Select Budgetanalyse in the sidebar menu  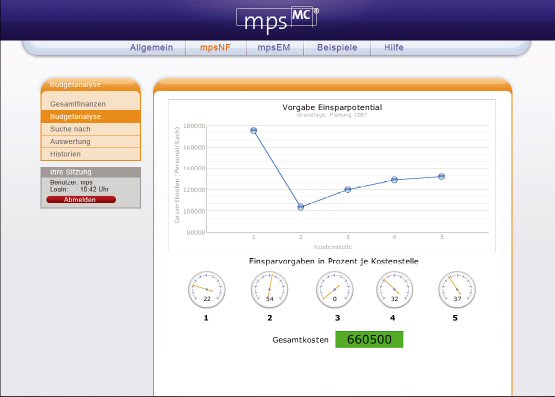(x=91, y=116)
